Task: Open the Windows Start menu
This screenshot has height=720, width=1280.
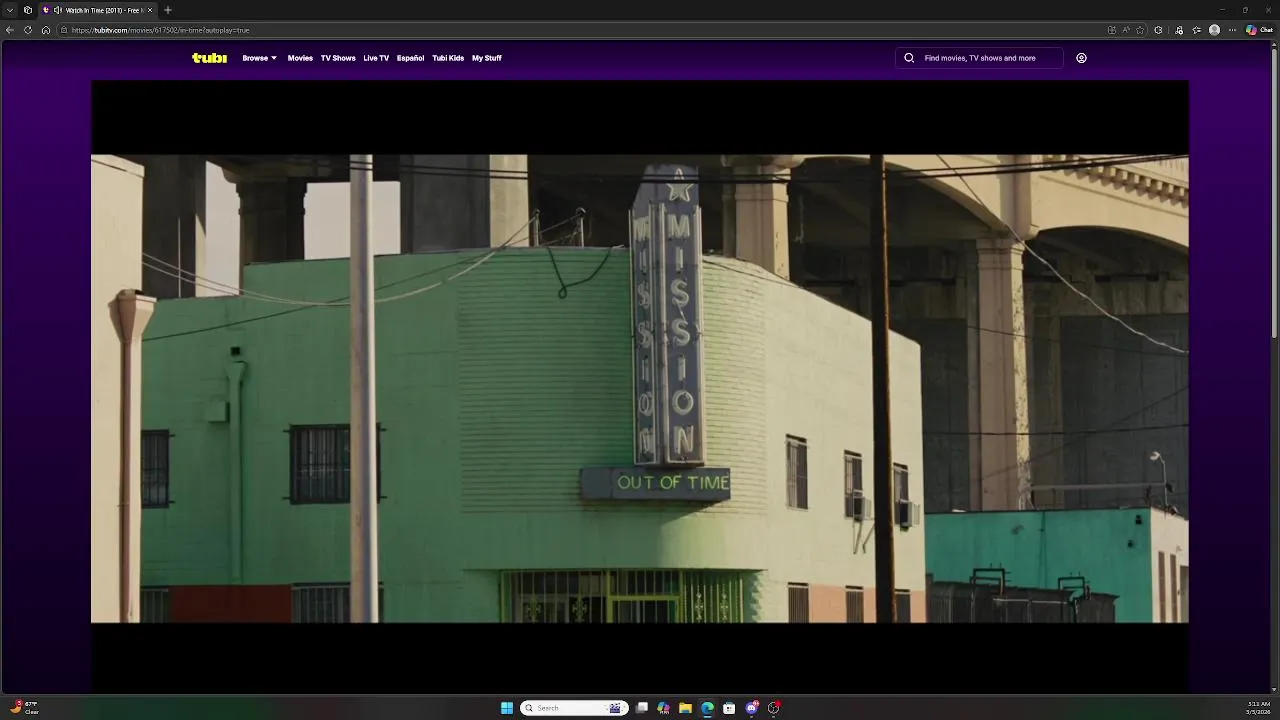Action: (507, 708)
